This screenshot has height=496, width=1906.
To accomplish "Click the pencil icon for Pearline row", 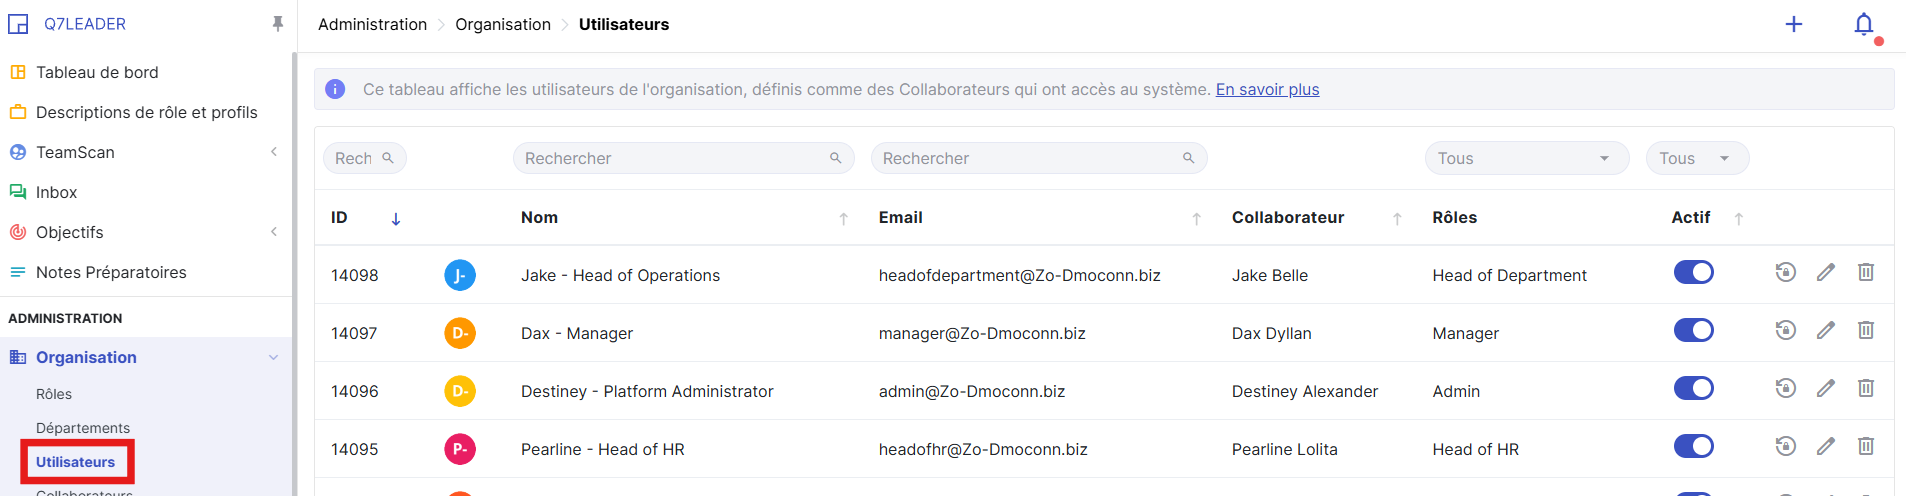I will click(1825, 446).
